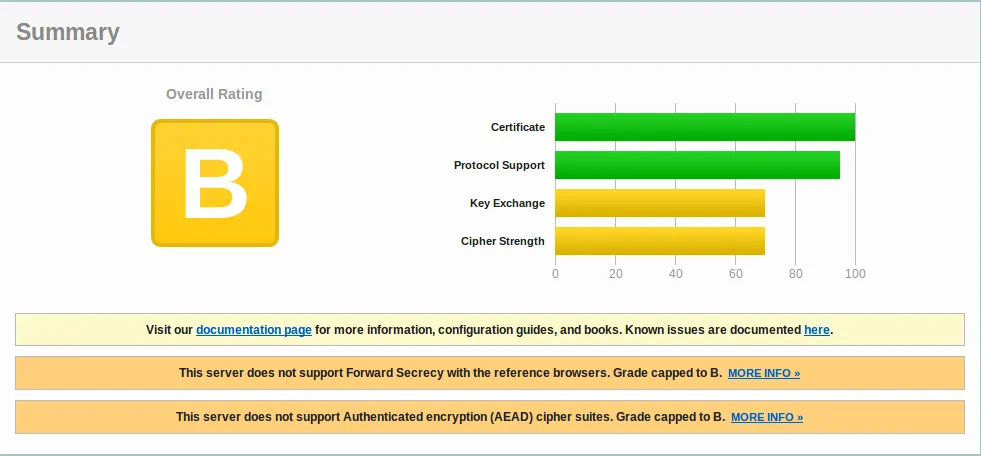Image resolution: width=981 pixels, height=456 pixels.
Task: Select the yellow Cipher Strength bar
Action: coord(659,241)
